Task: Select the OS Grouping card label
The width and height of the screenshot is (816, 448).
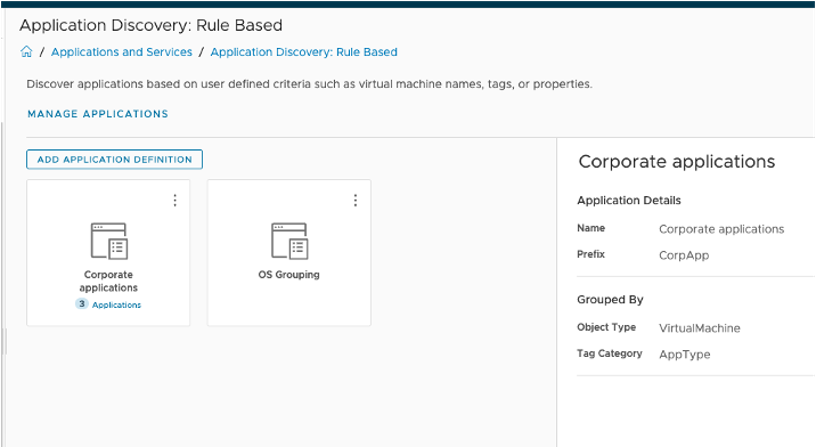Action: pyautogui.click(x=288, y=274)
